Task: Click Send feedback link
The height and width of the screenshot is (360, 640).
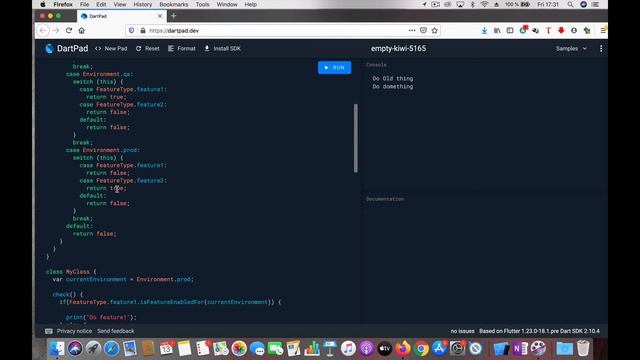Action: point(116,331)
